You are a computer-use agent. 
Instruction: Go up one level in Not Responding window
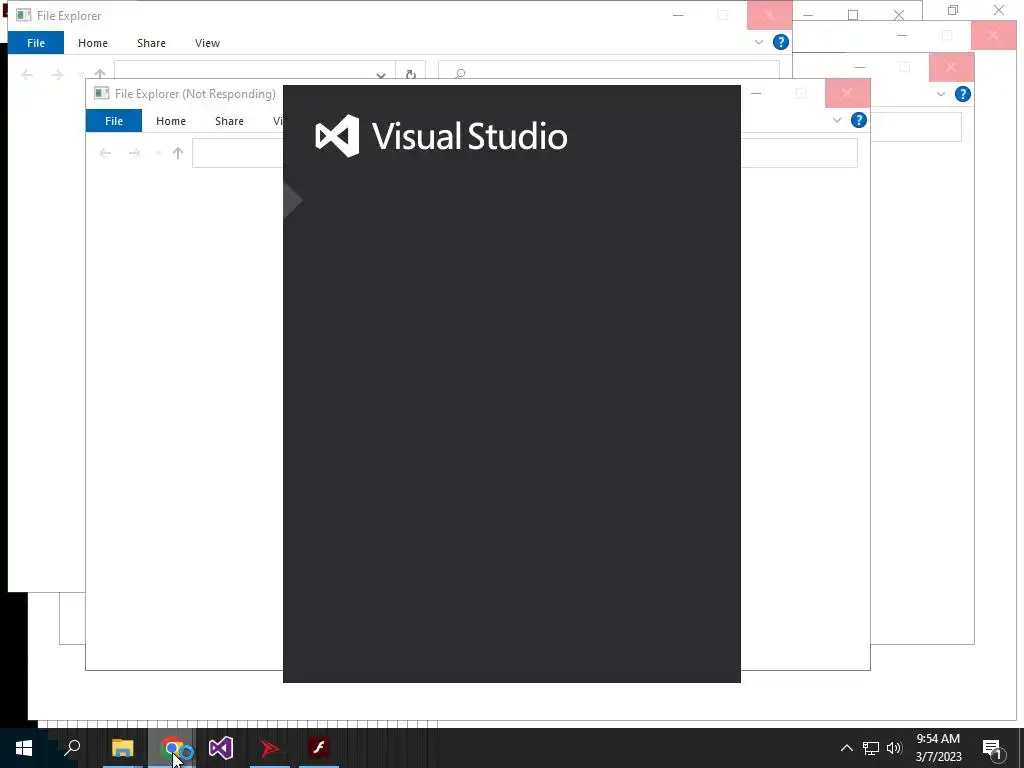tap(178, 153)
